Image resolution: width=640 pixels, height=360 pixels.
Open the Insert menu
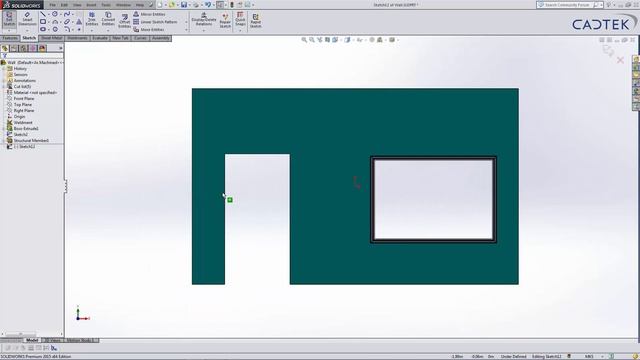click(91, 5)
